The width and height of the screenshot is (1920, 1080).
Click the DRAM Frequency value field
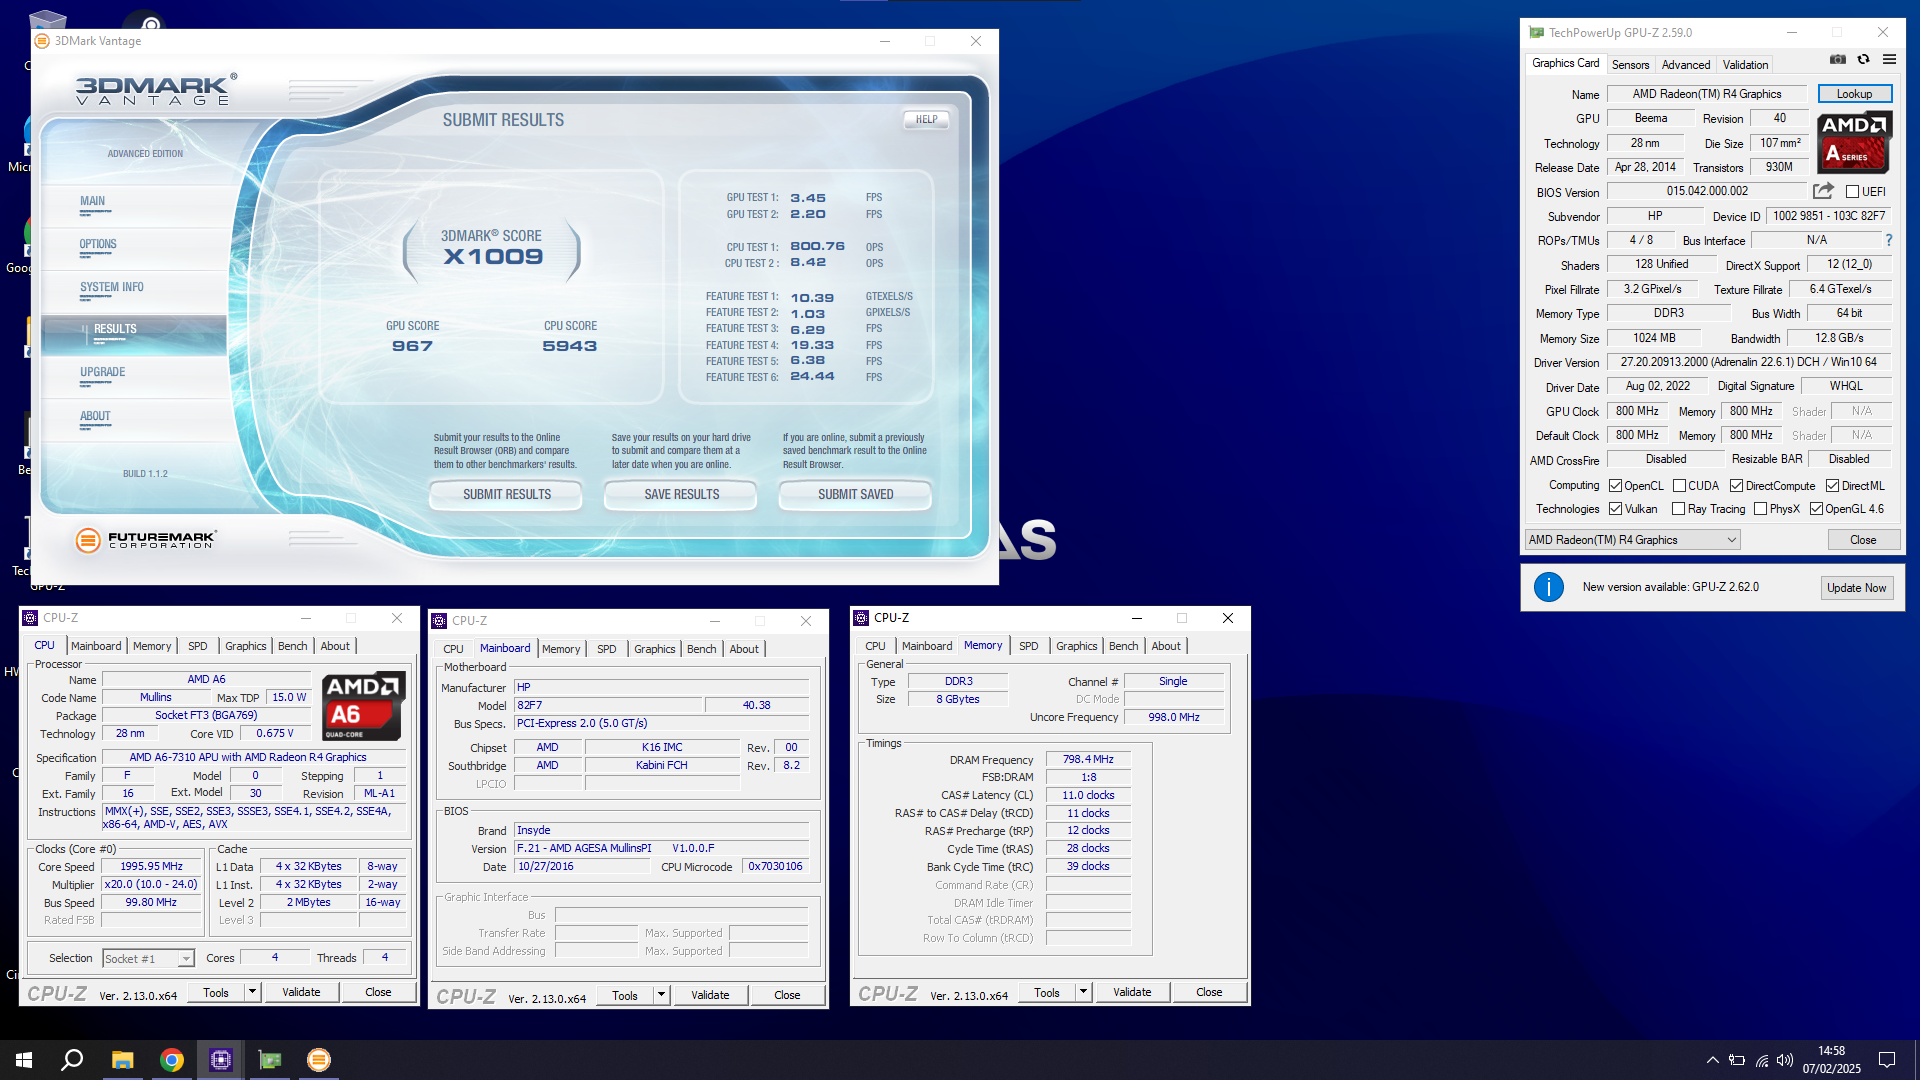pos(1088,759)
